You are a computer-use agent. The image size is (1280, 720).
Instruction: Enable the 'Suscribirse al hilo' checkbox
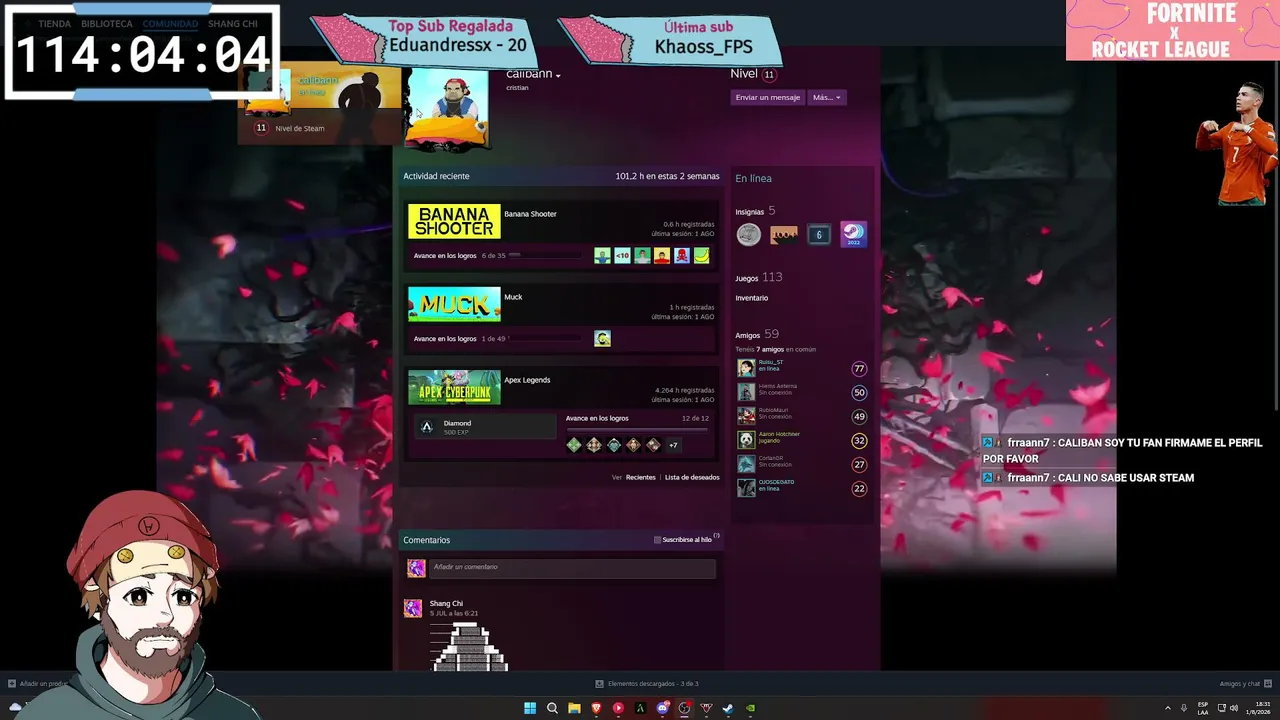pyautogui.click(x=657, y=540)
